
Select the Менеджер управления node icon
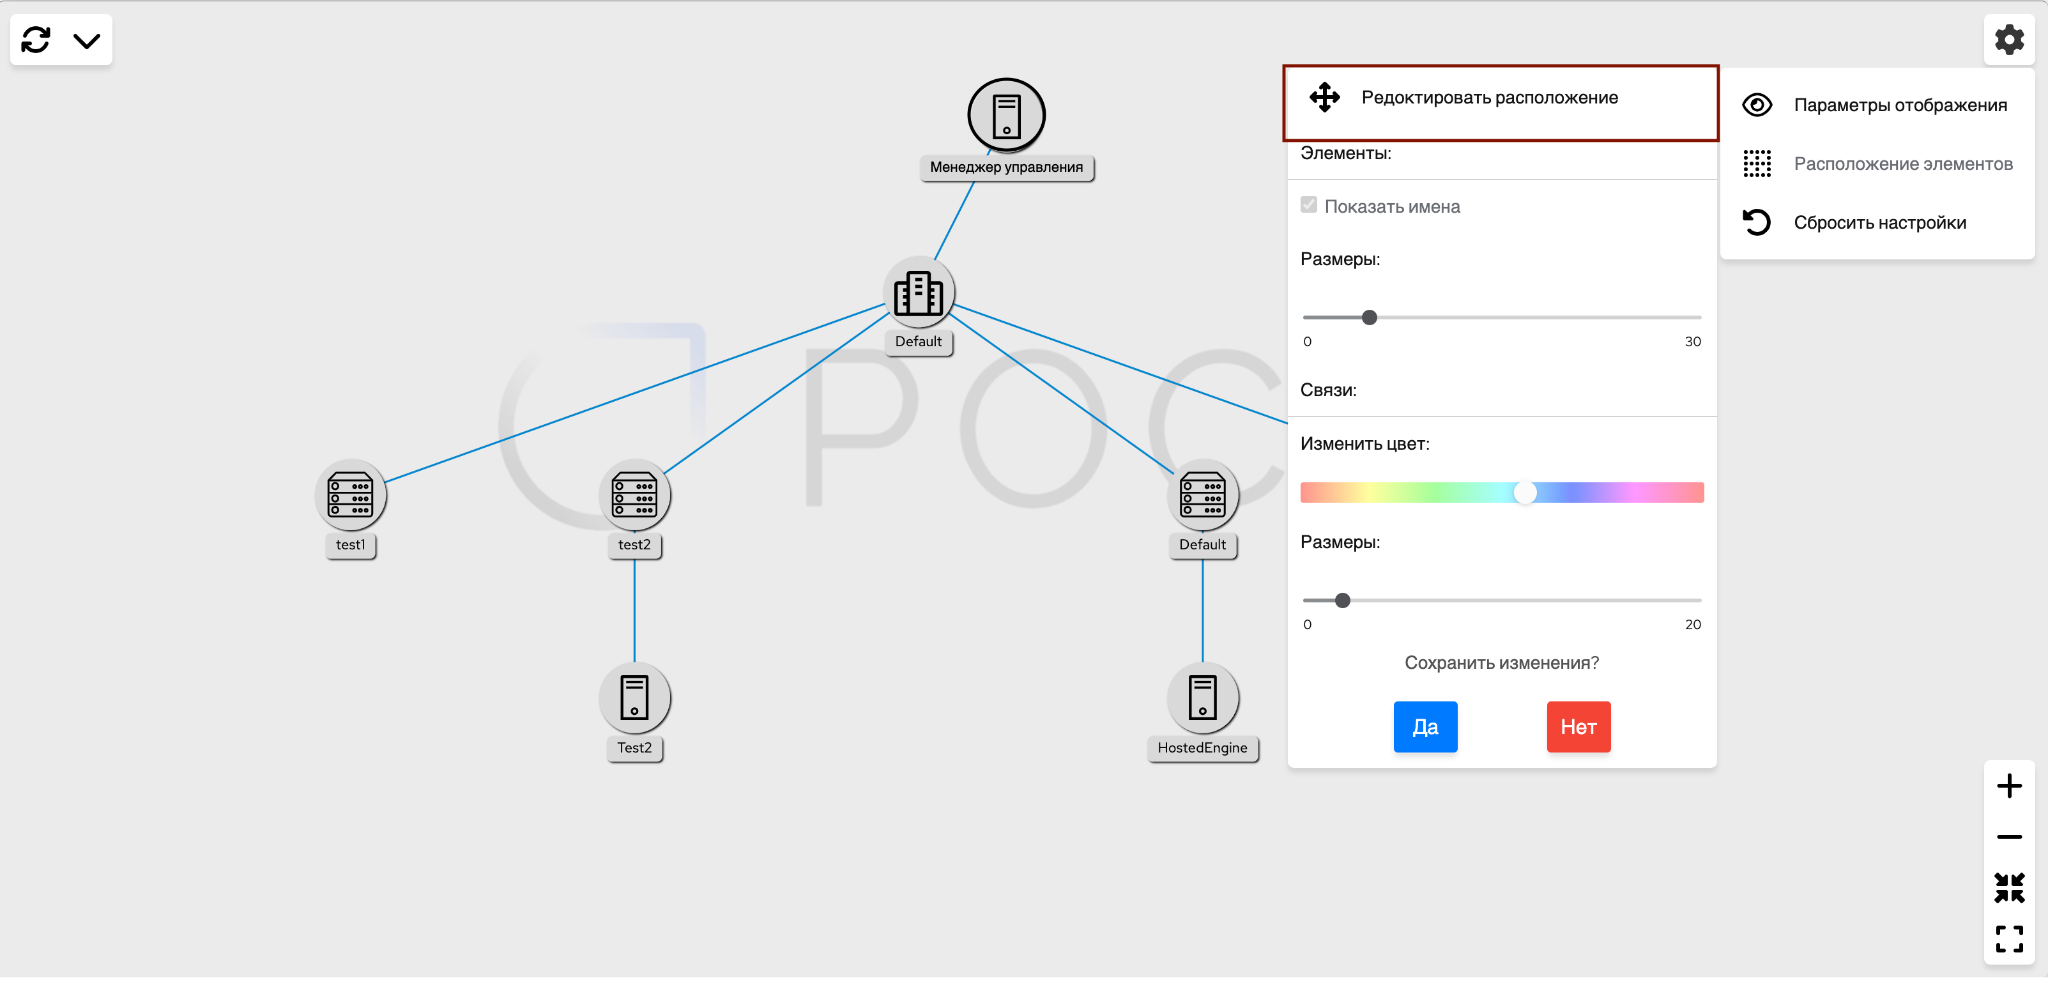[1006, 116]
